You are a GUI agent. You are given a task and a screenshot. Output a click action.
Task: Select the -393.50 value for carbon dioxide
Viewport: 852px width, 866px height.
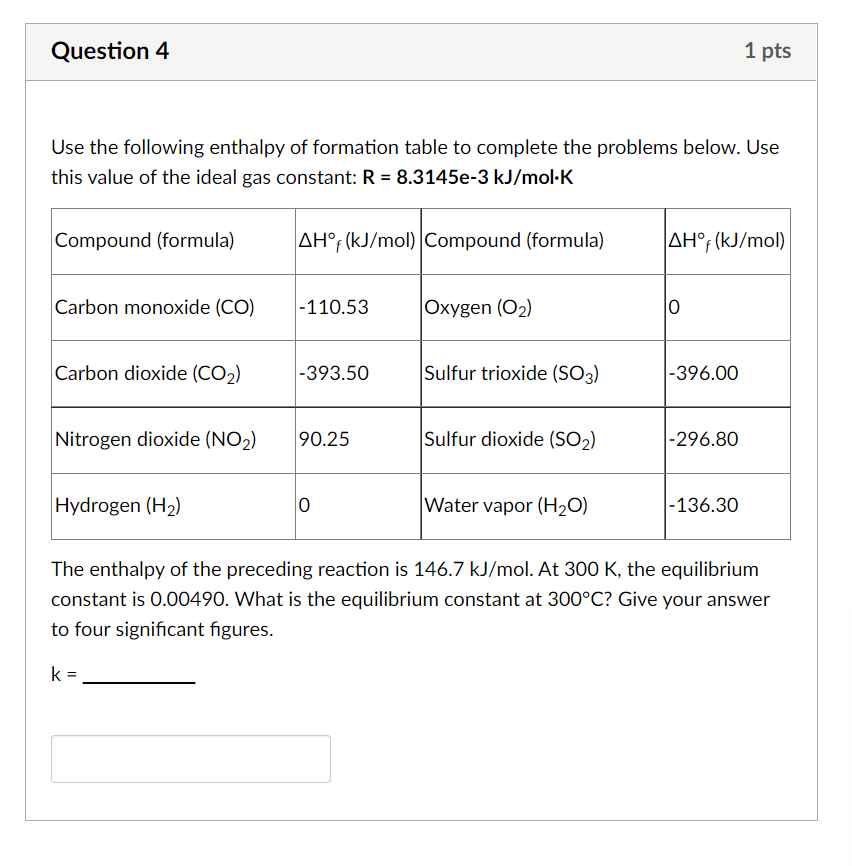click(x=331, y=373)
